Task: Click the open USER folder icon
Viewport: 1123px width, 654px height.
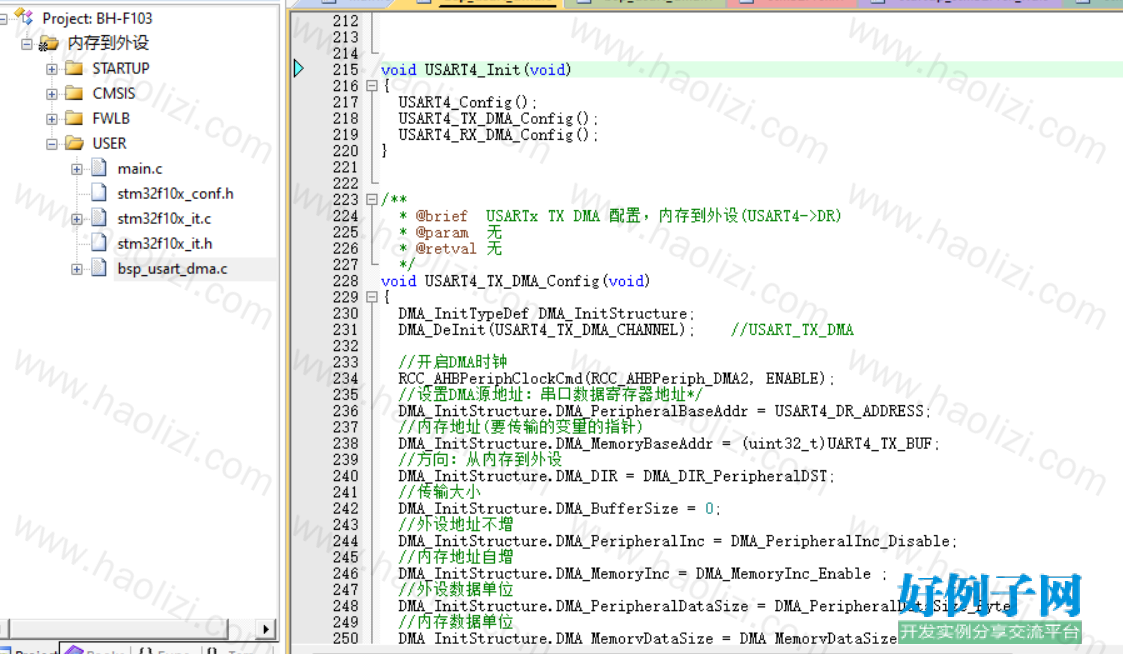Action: point(74,143)
